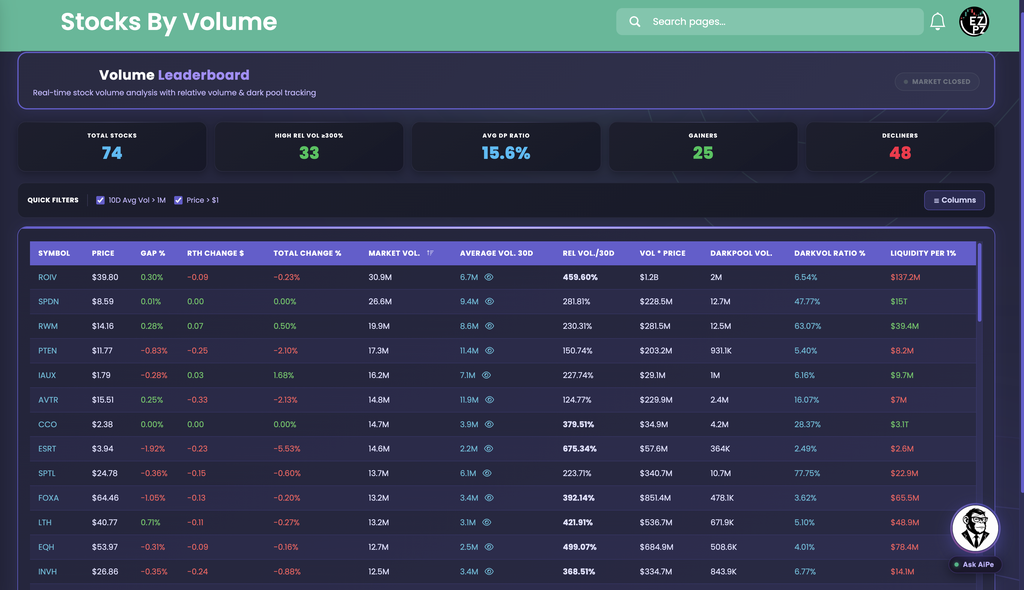Open the FOXA symbol link

pos(48,498)
